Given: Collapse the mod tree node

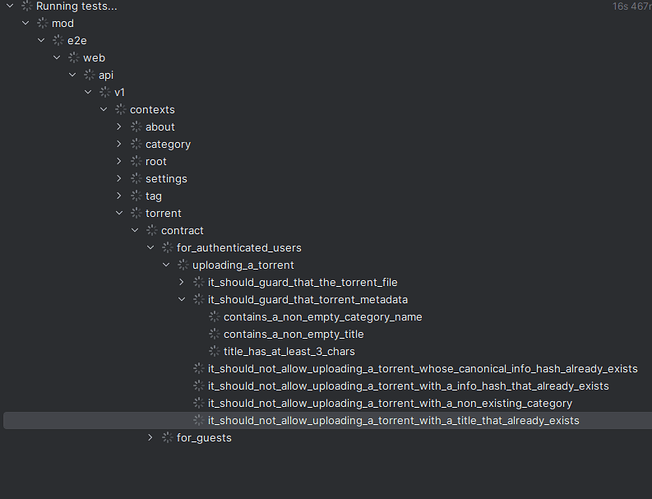Looking at the screenshot, I should (26, 23).
